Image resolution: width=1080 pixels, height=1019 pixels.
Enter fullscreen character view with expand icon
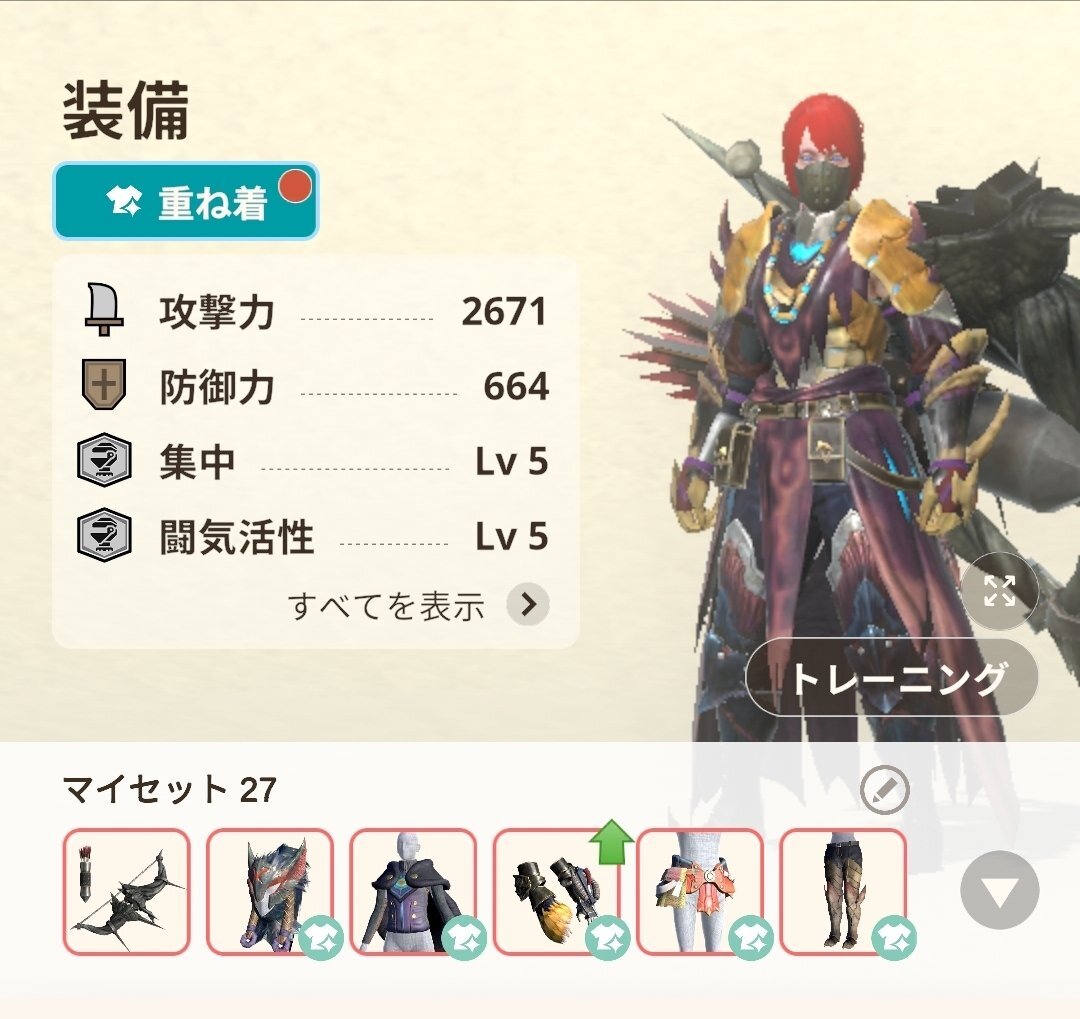pos(999,590)
